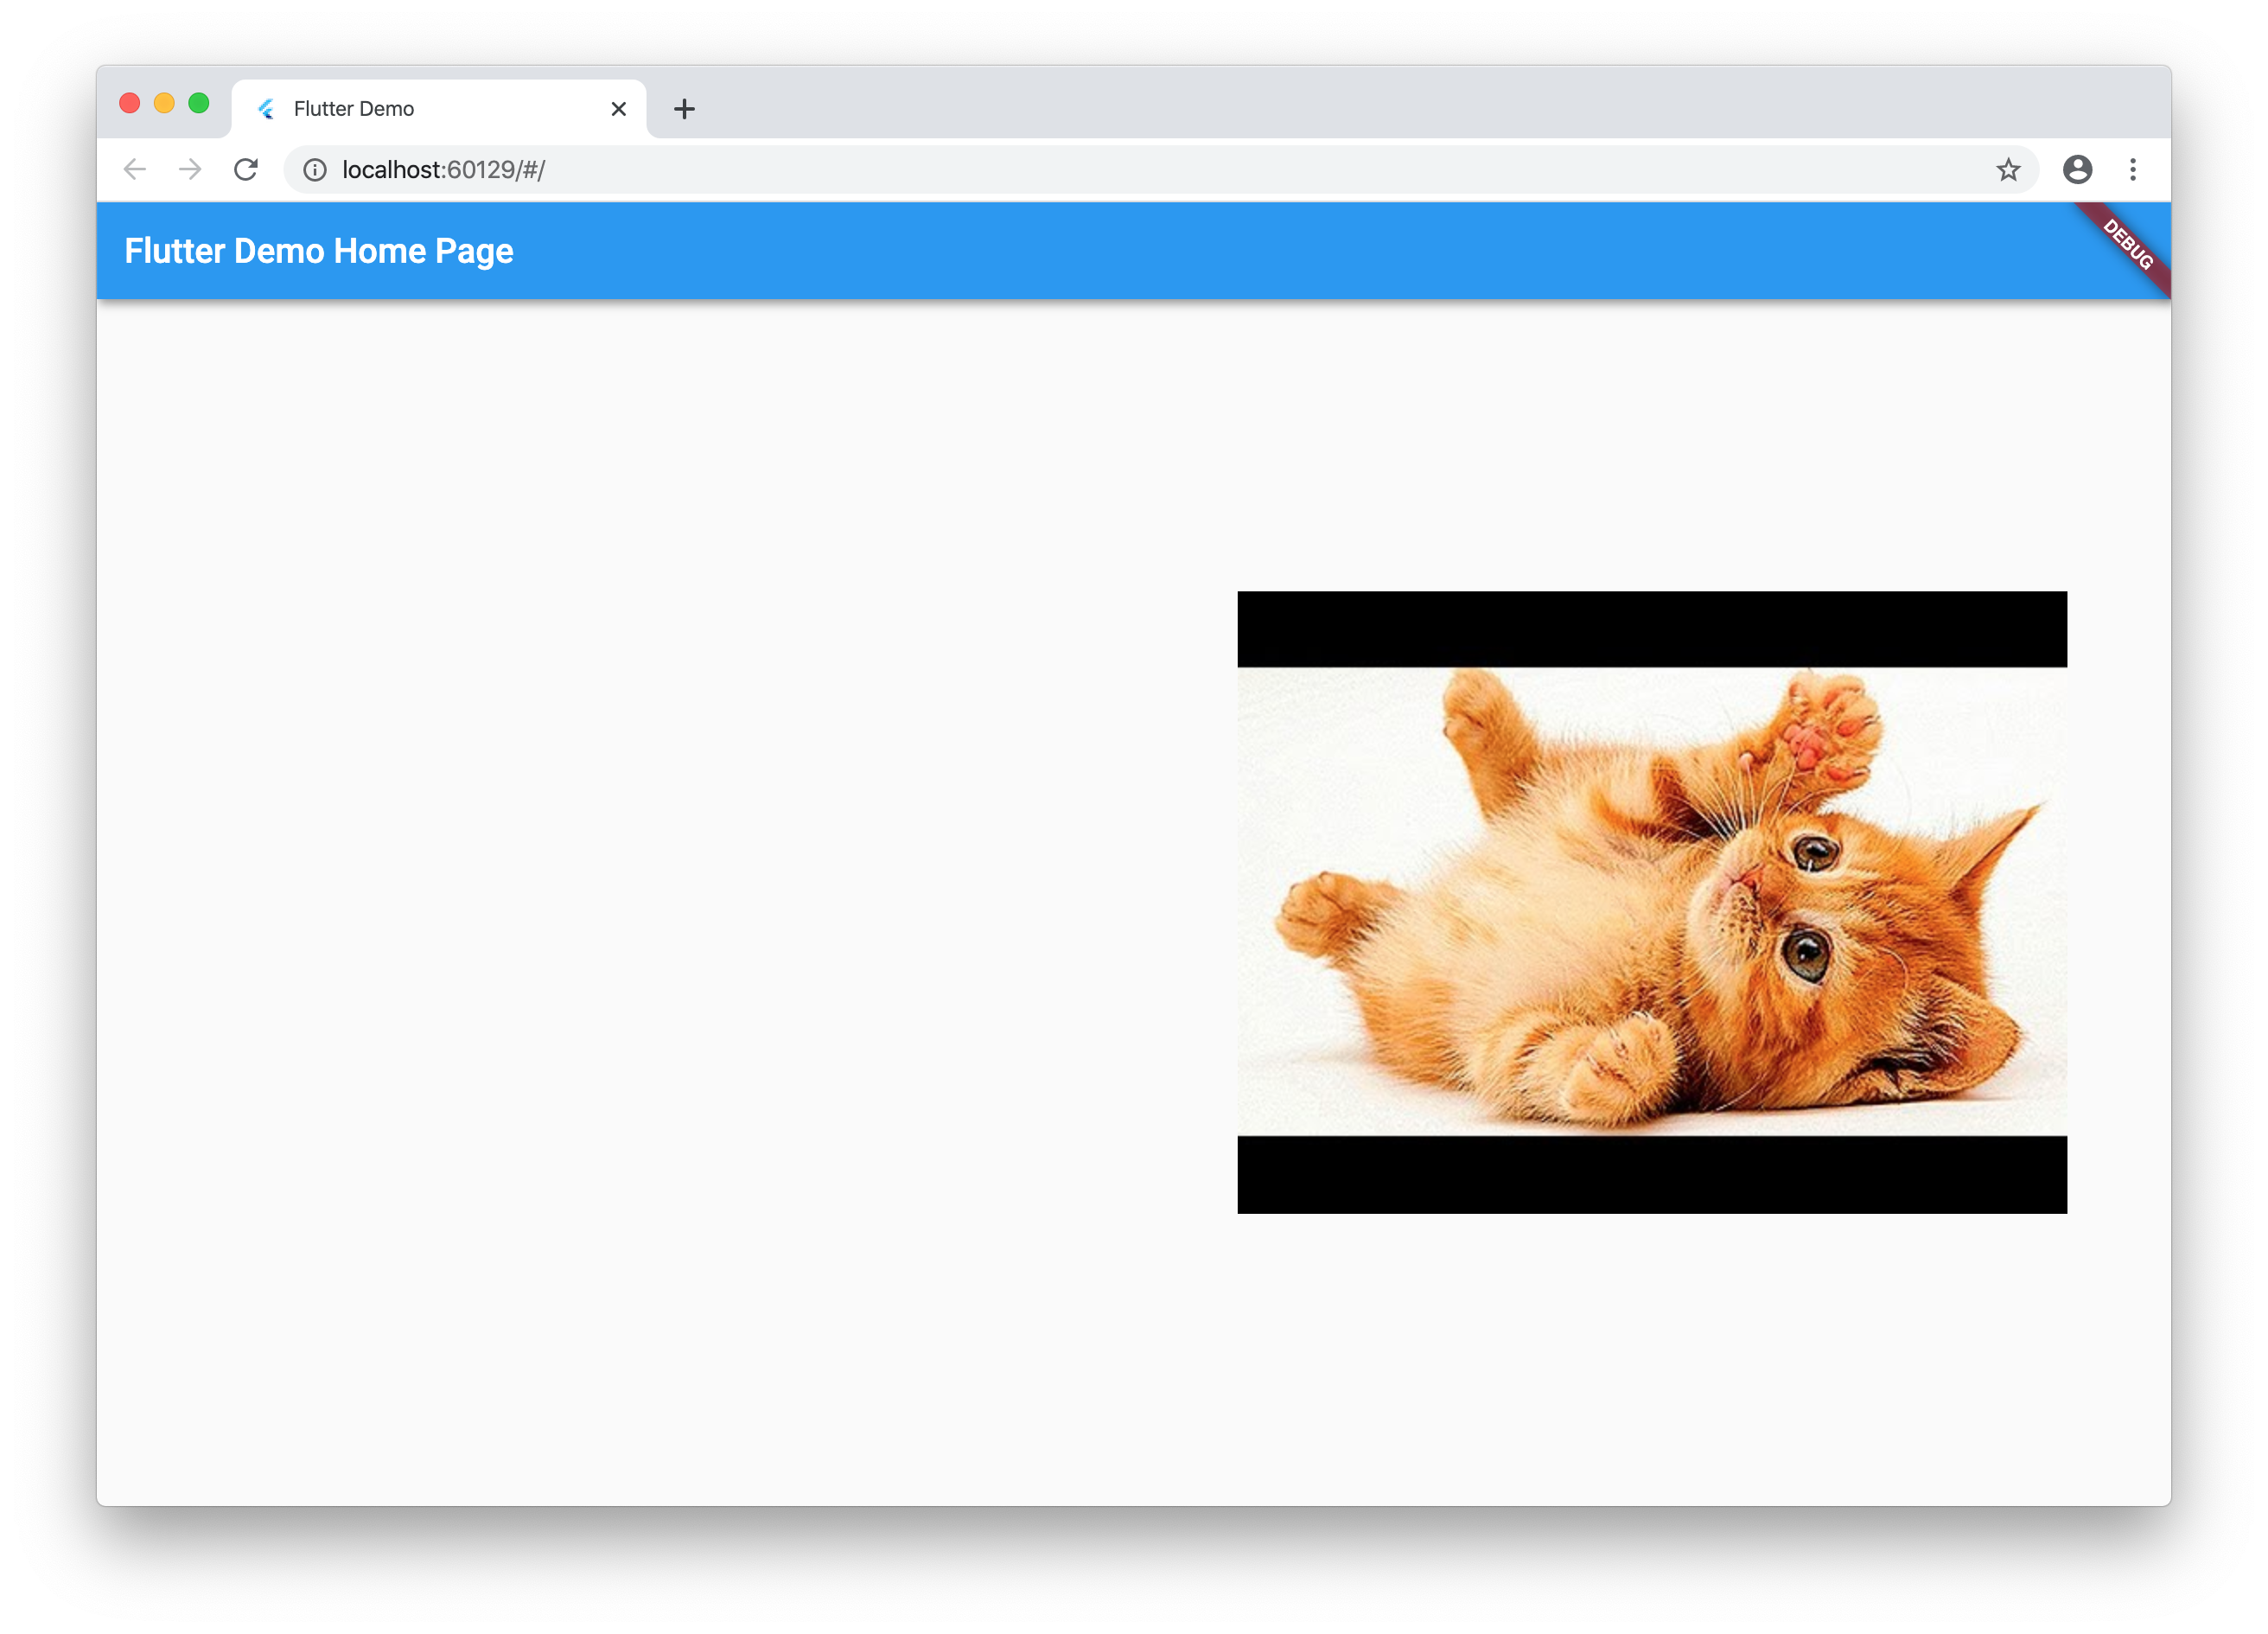Close the Flutter Demo tab
The width and height of the screenshot is (2268, 1634).
click(x=619, y=109)
